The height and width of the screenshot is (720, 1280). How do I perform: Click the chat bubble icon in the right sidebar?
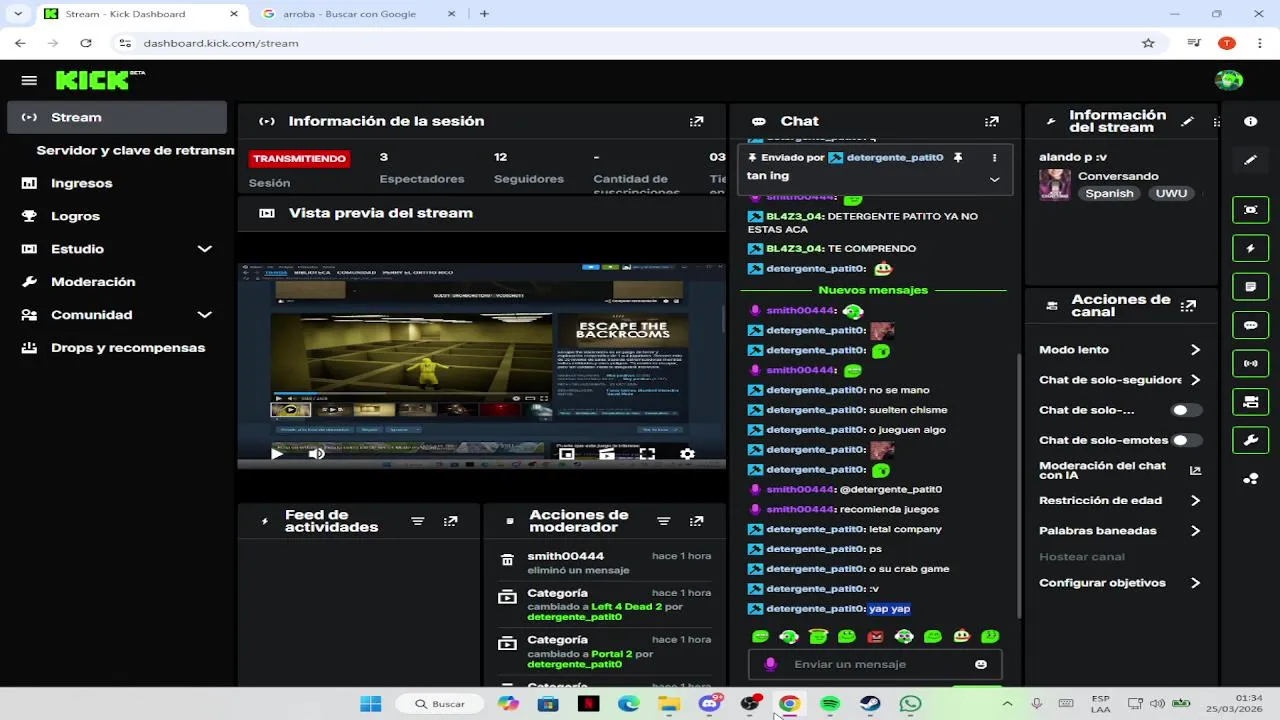[1250, 325]
